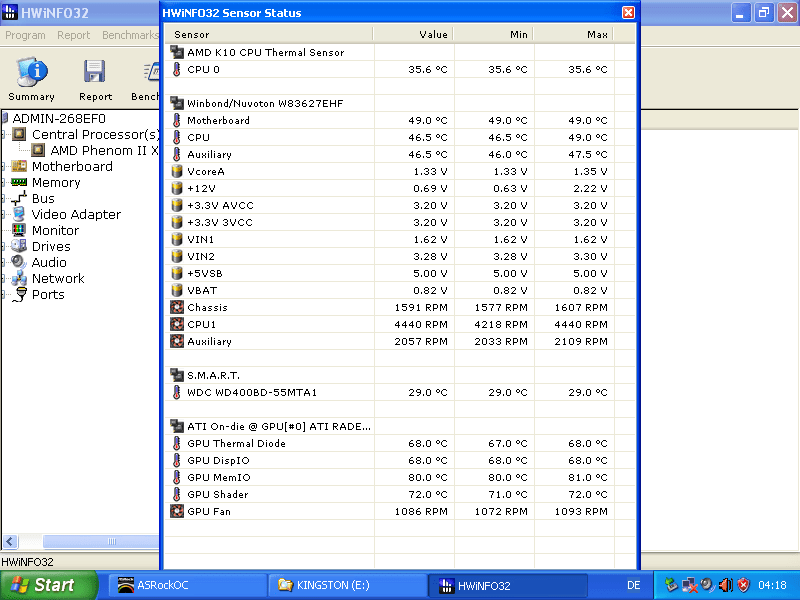Click the Motherboard temperature thermometer icon
Screen dimensions: 800x600
[x=177, y=120]
